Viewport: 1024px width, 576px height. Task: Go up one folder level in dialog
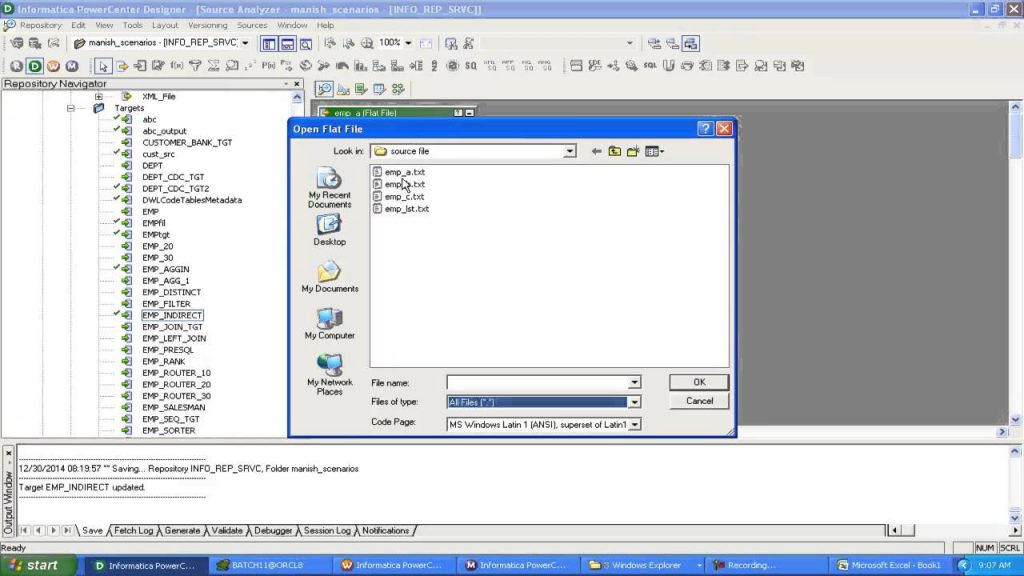pos(615,152)
